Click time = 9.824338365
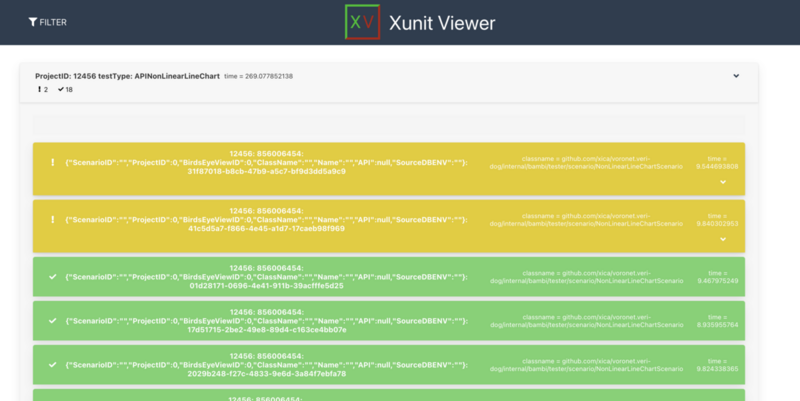This screenshot has height=401, width=800. coord(717,364)
